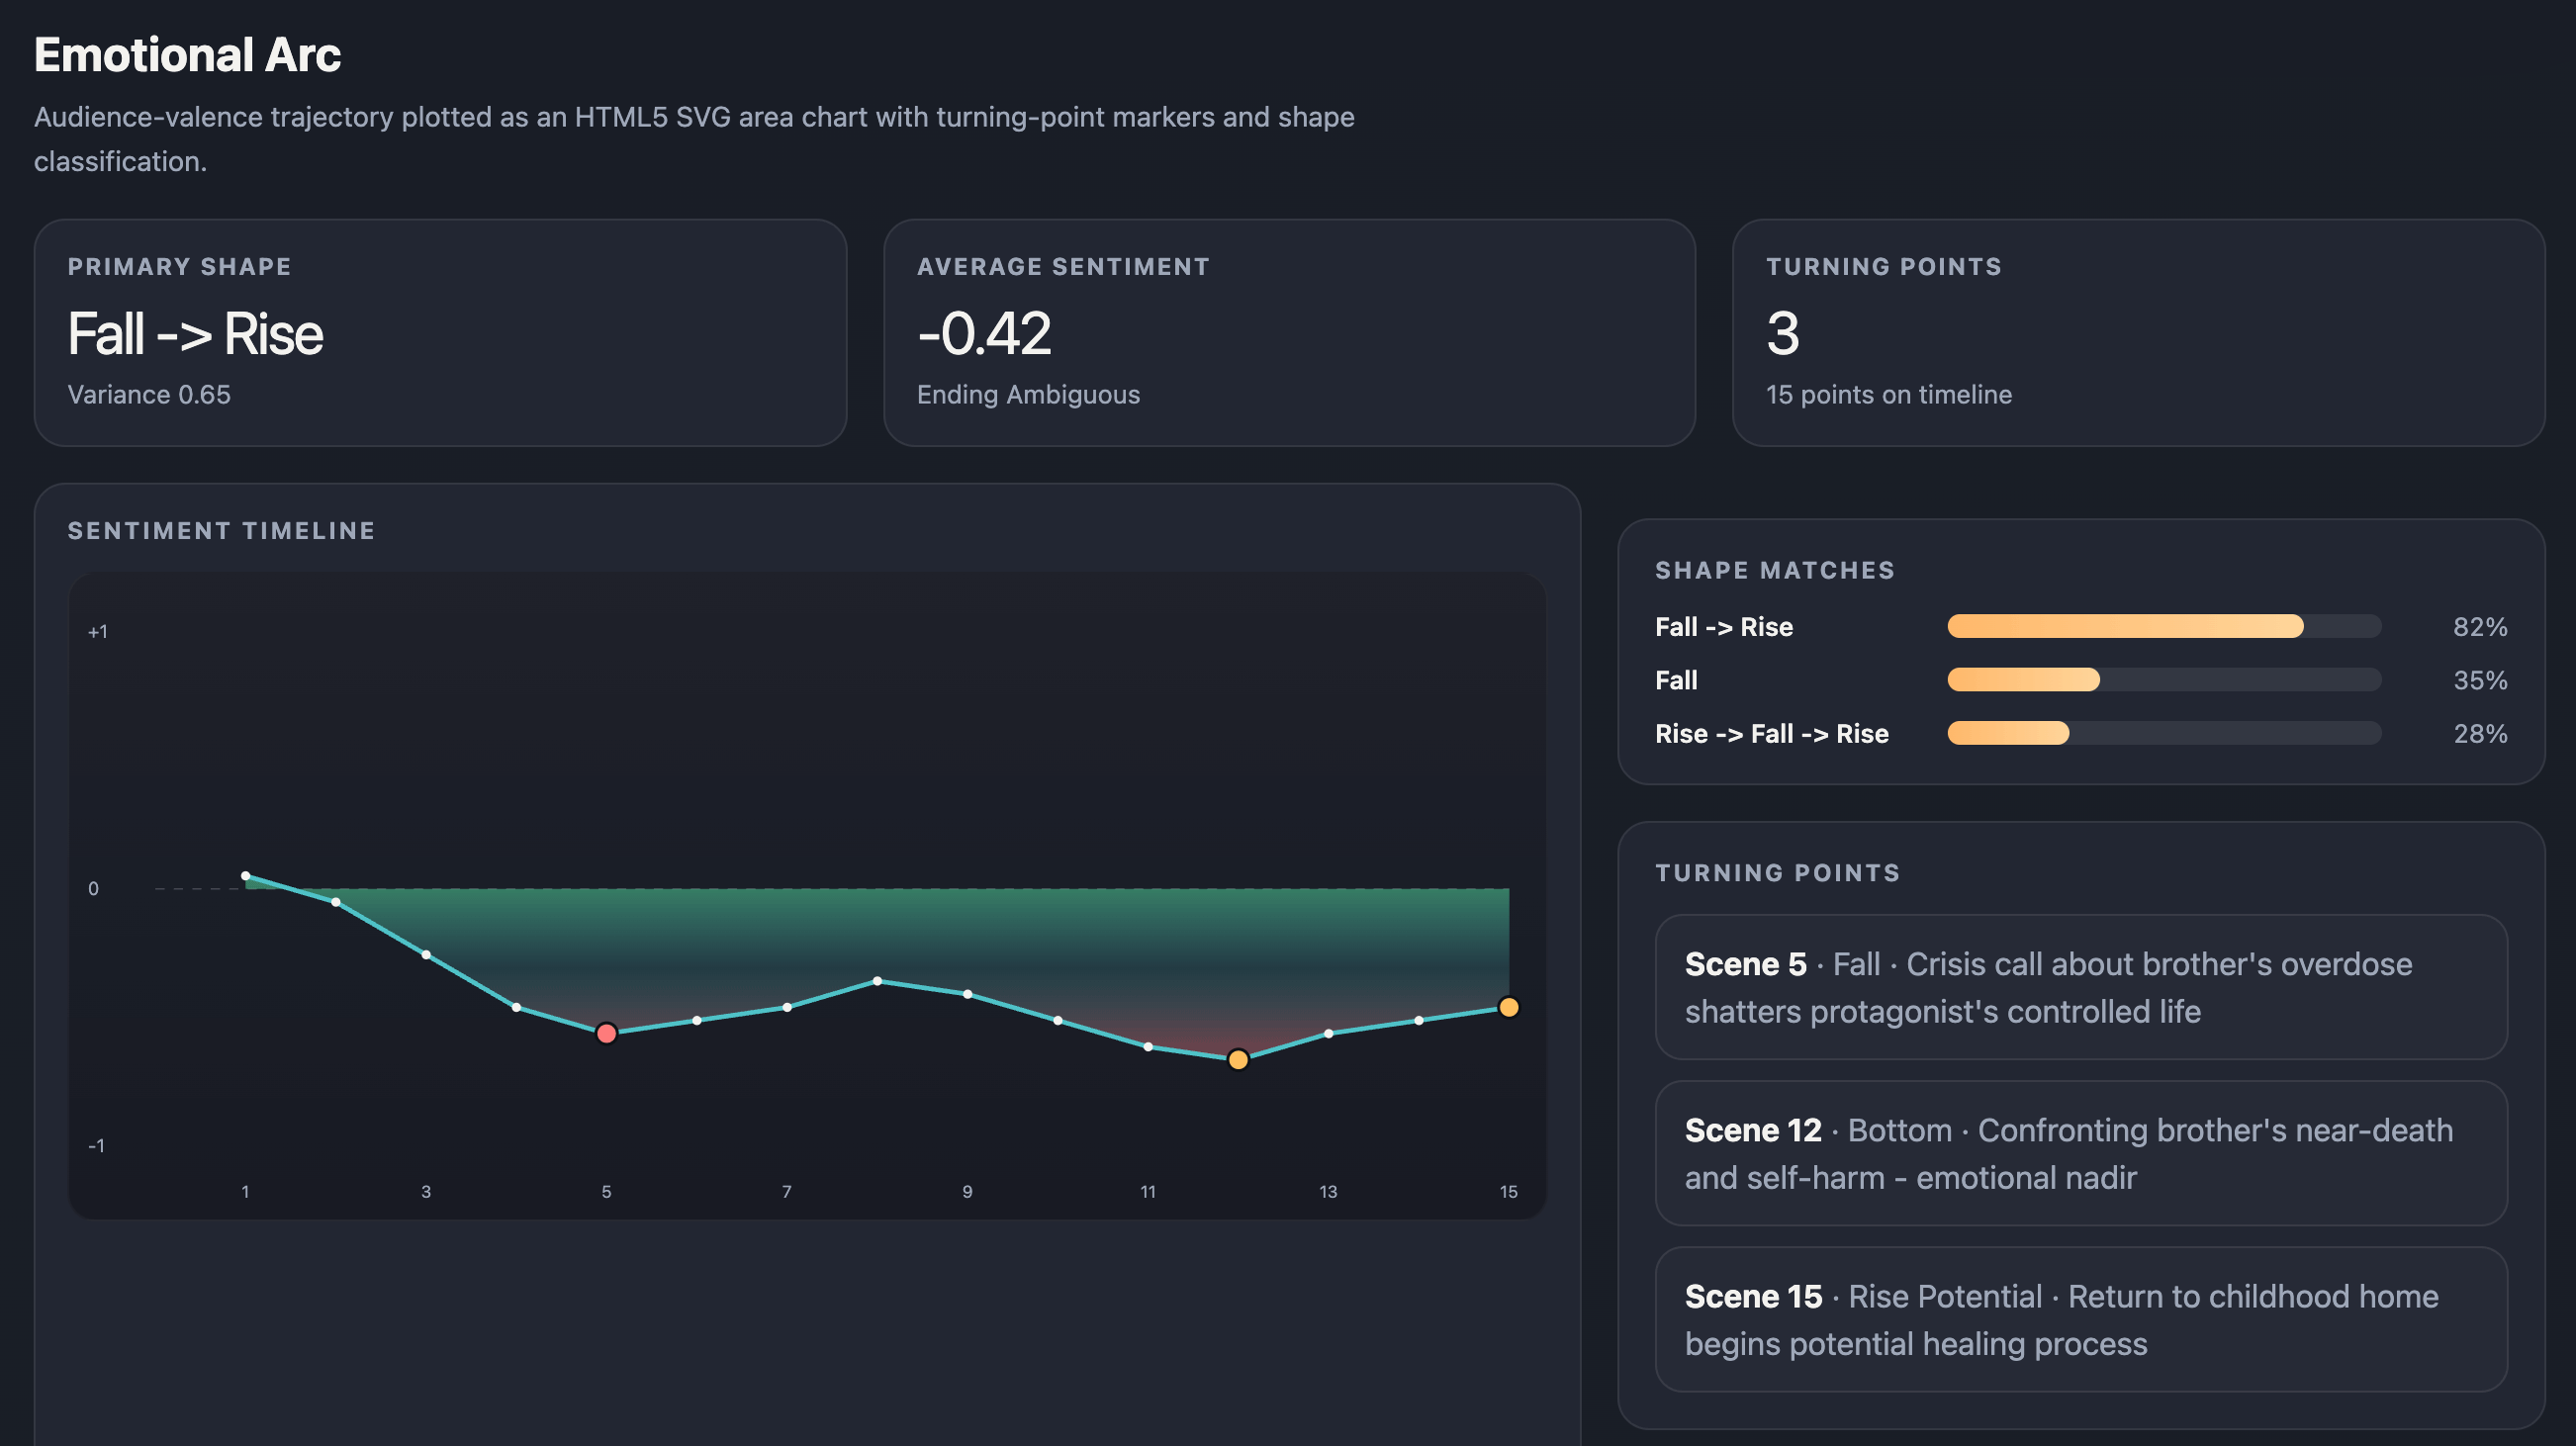This screenshot has width=2576, height=1446.
Task: Click the '15 points on timeline' text
Action: 1889,394
